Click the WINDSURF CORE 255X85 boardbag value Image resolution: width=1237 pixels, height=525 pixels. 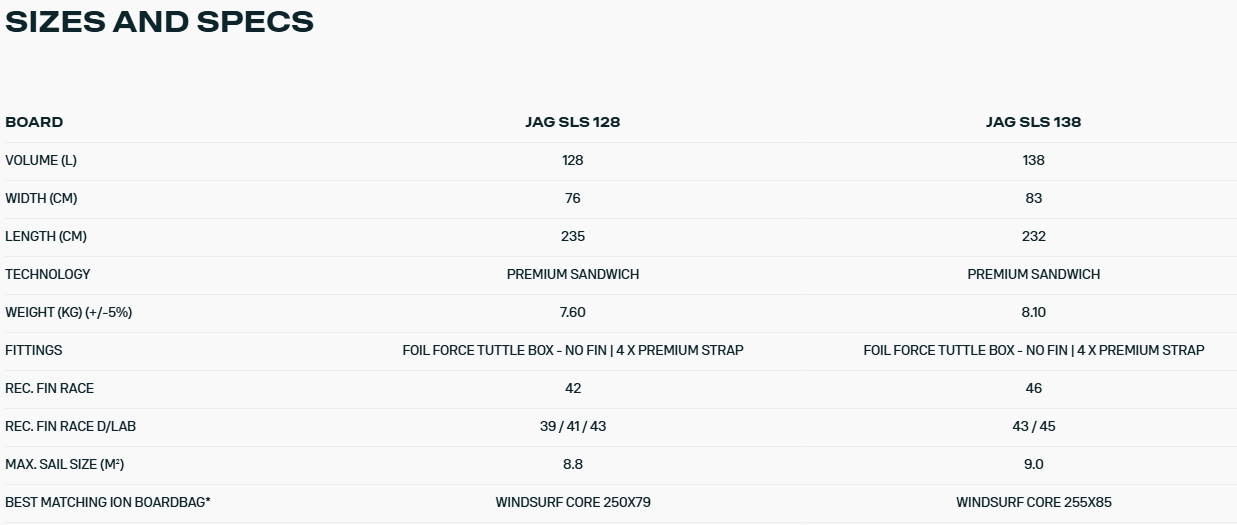point(1033,502)
